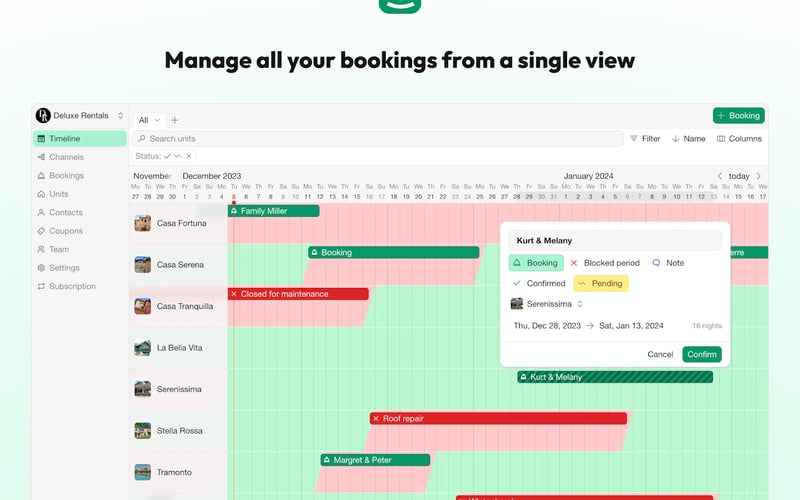Click the Casa Fortuna unit name
Image resolution: width=800 pixels, height=500 pixels.
(181, 223)
